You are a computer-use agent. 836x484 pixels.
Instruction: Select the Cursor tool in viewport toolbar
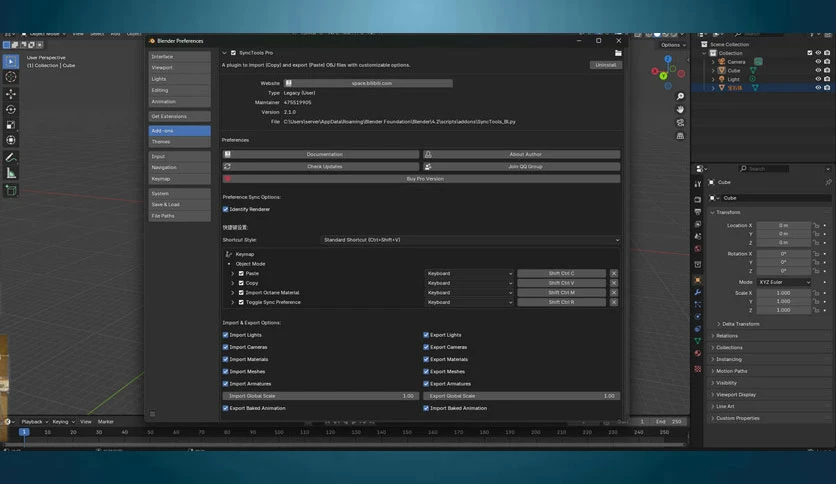click(x=11, y=77)
